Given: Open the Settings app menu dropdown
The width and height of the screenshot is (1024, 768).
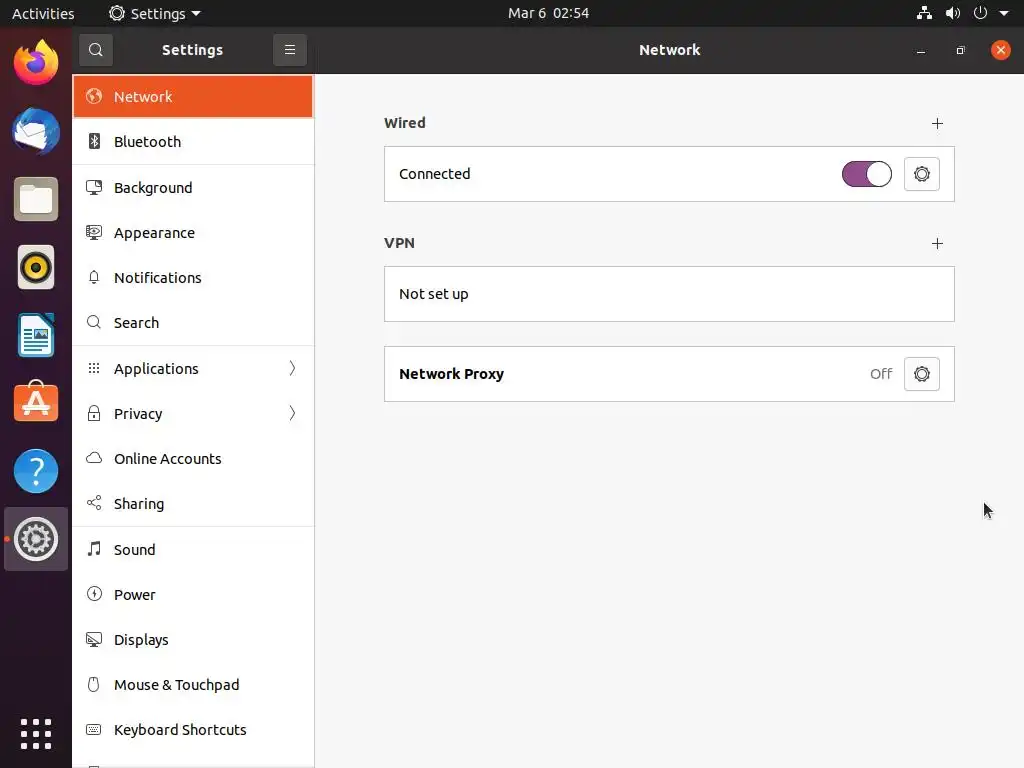Looking at the screenshot, I should click(155, 13).
